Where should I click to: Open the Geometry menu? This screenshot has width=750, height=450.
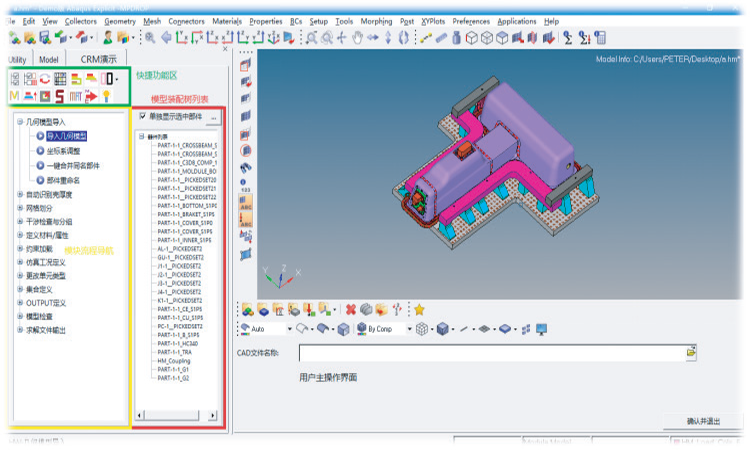click(x=119, y=20)
